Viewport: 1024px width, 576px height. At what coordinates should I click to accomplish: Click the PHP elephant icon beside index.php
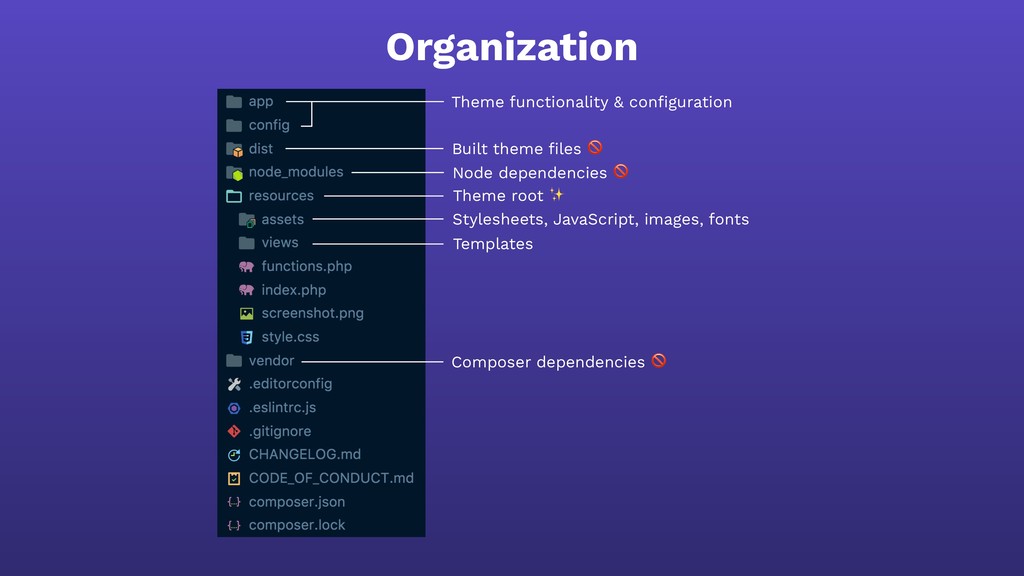coord(246,290)
